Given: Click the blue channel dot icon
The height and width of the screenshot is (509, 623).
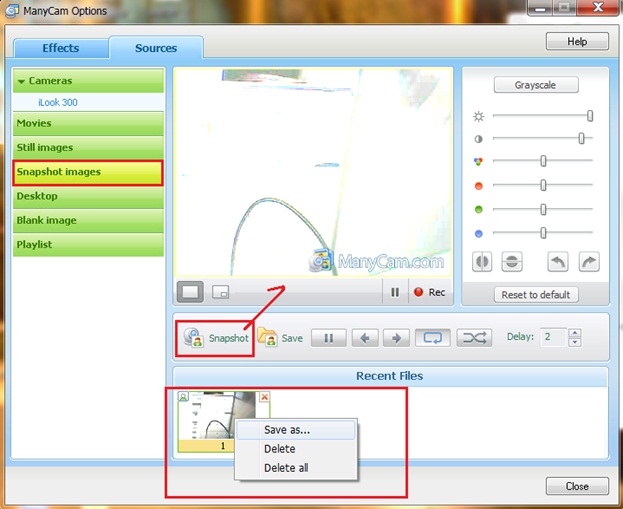Looking at the screenshot, I should pos(478,234).
